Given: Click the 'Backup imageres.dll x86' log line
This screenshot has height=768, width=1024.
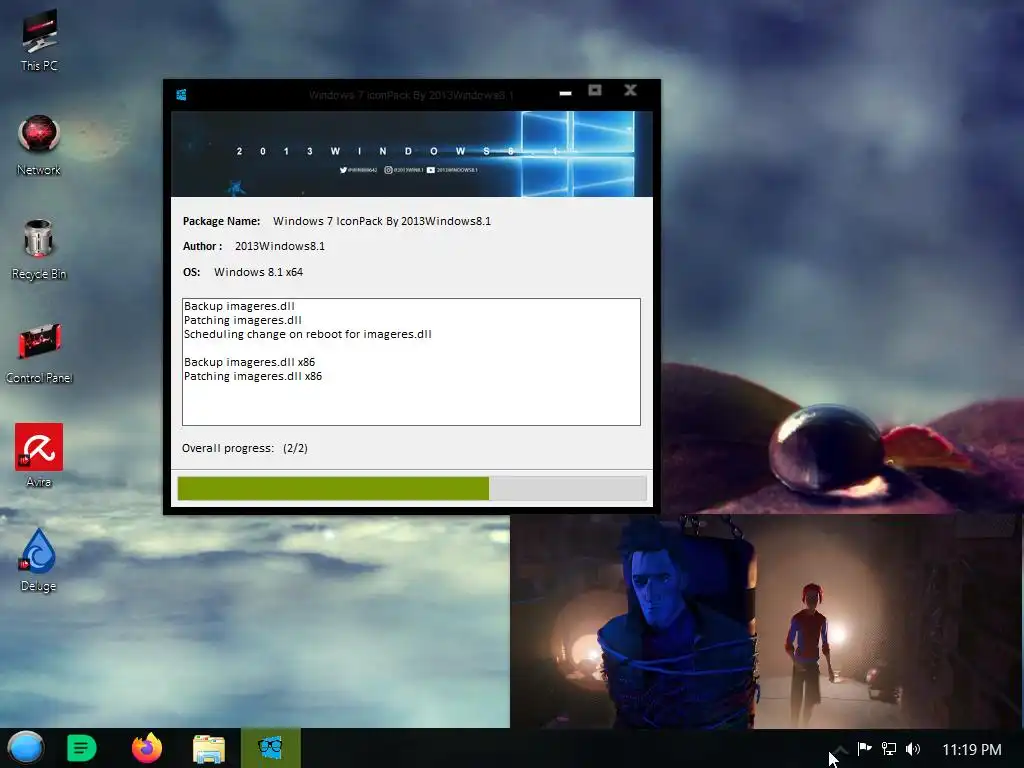Looking at the screenshot, I should (249, 362).
